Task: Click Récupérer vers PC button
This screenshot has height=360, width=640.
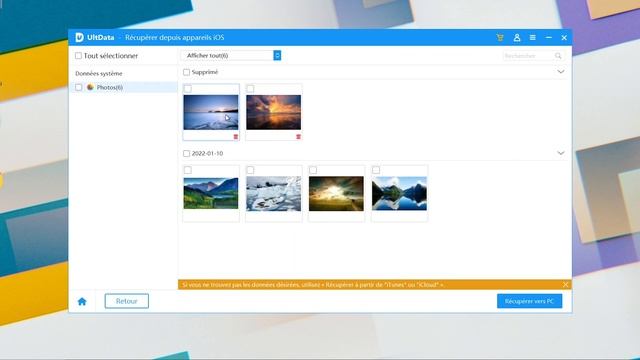Action: click(x=529, y=301)
